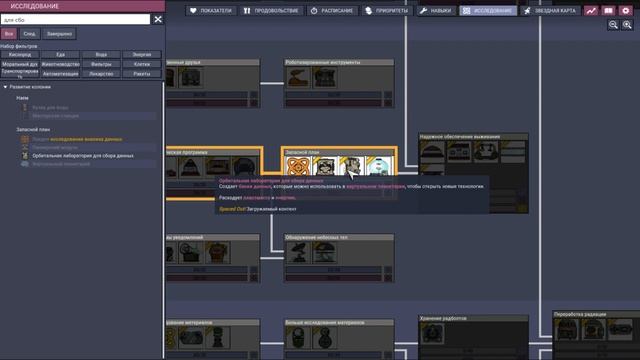The image size is (640, 360).
Task: Toggle the 'Клетки' filter
Action: (x=142, y=64)
